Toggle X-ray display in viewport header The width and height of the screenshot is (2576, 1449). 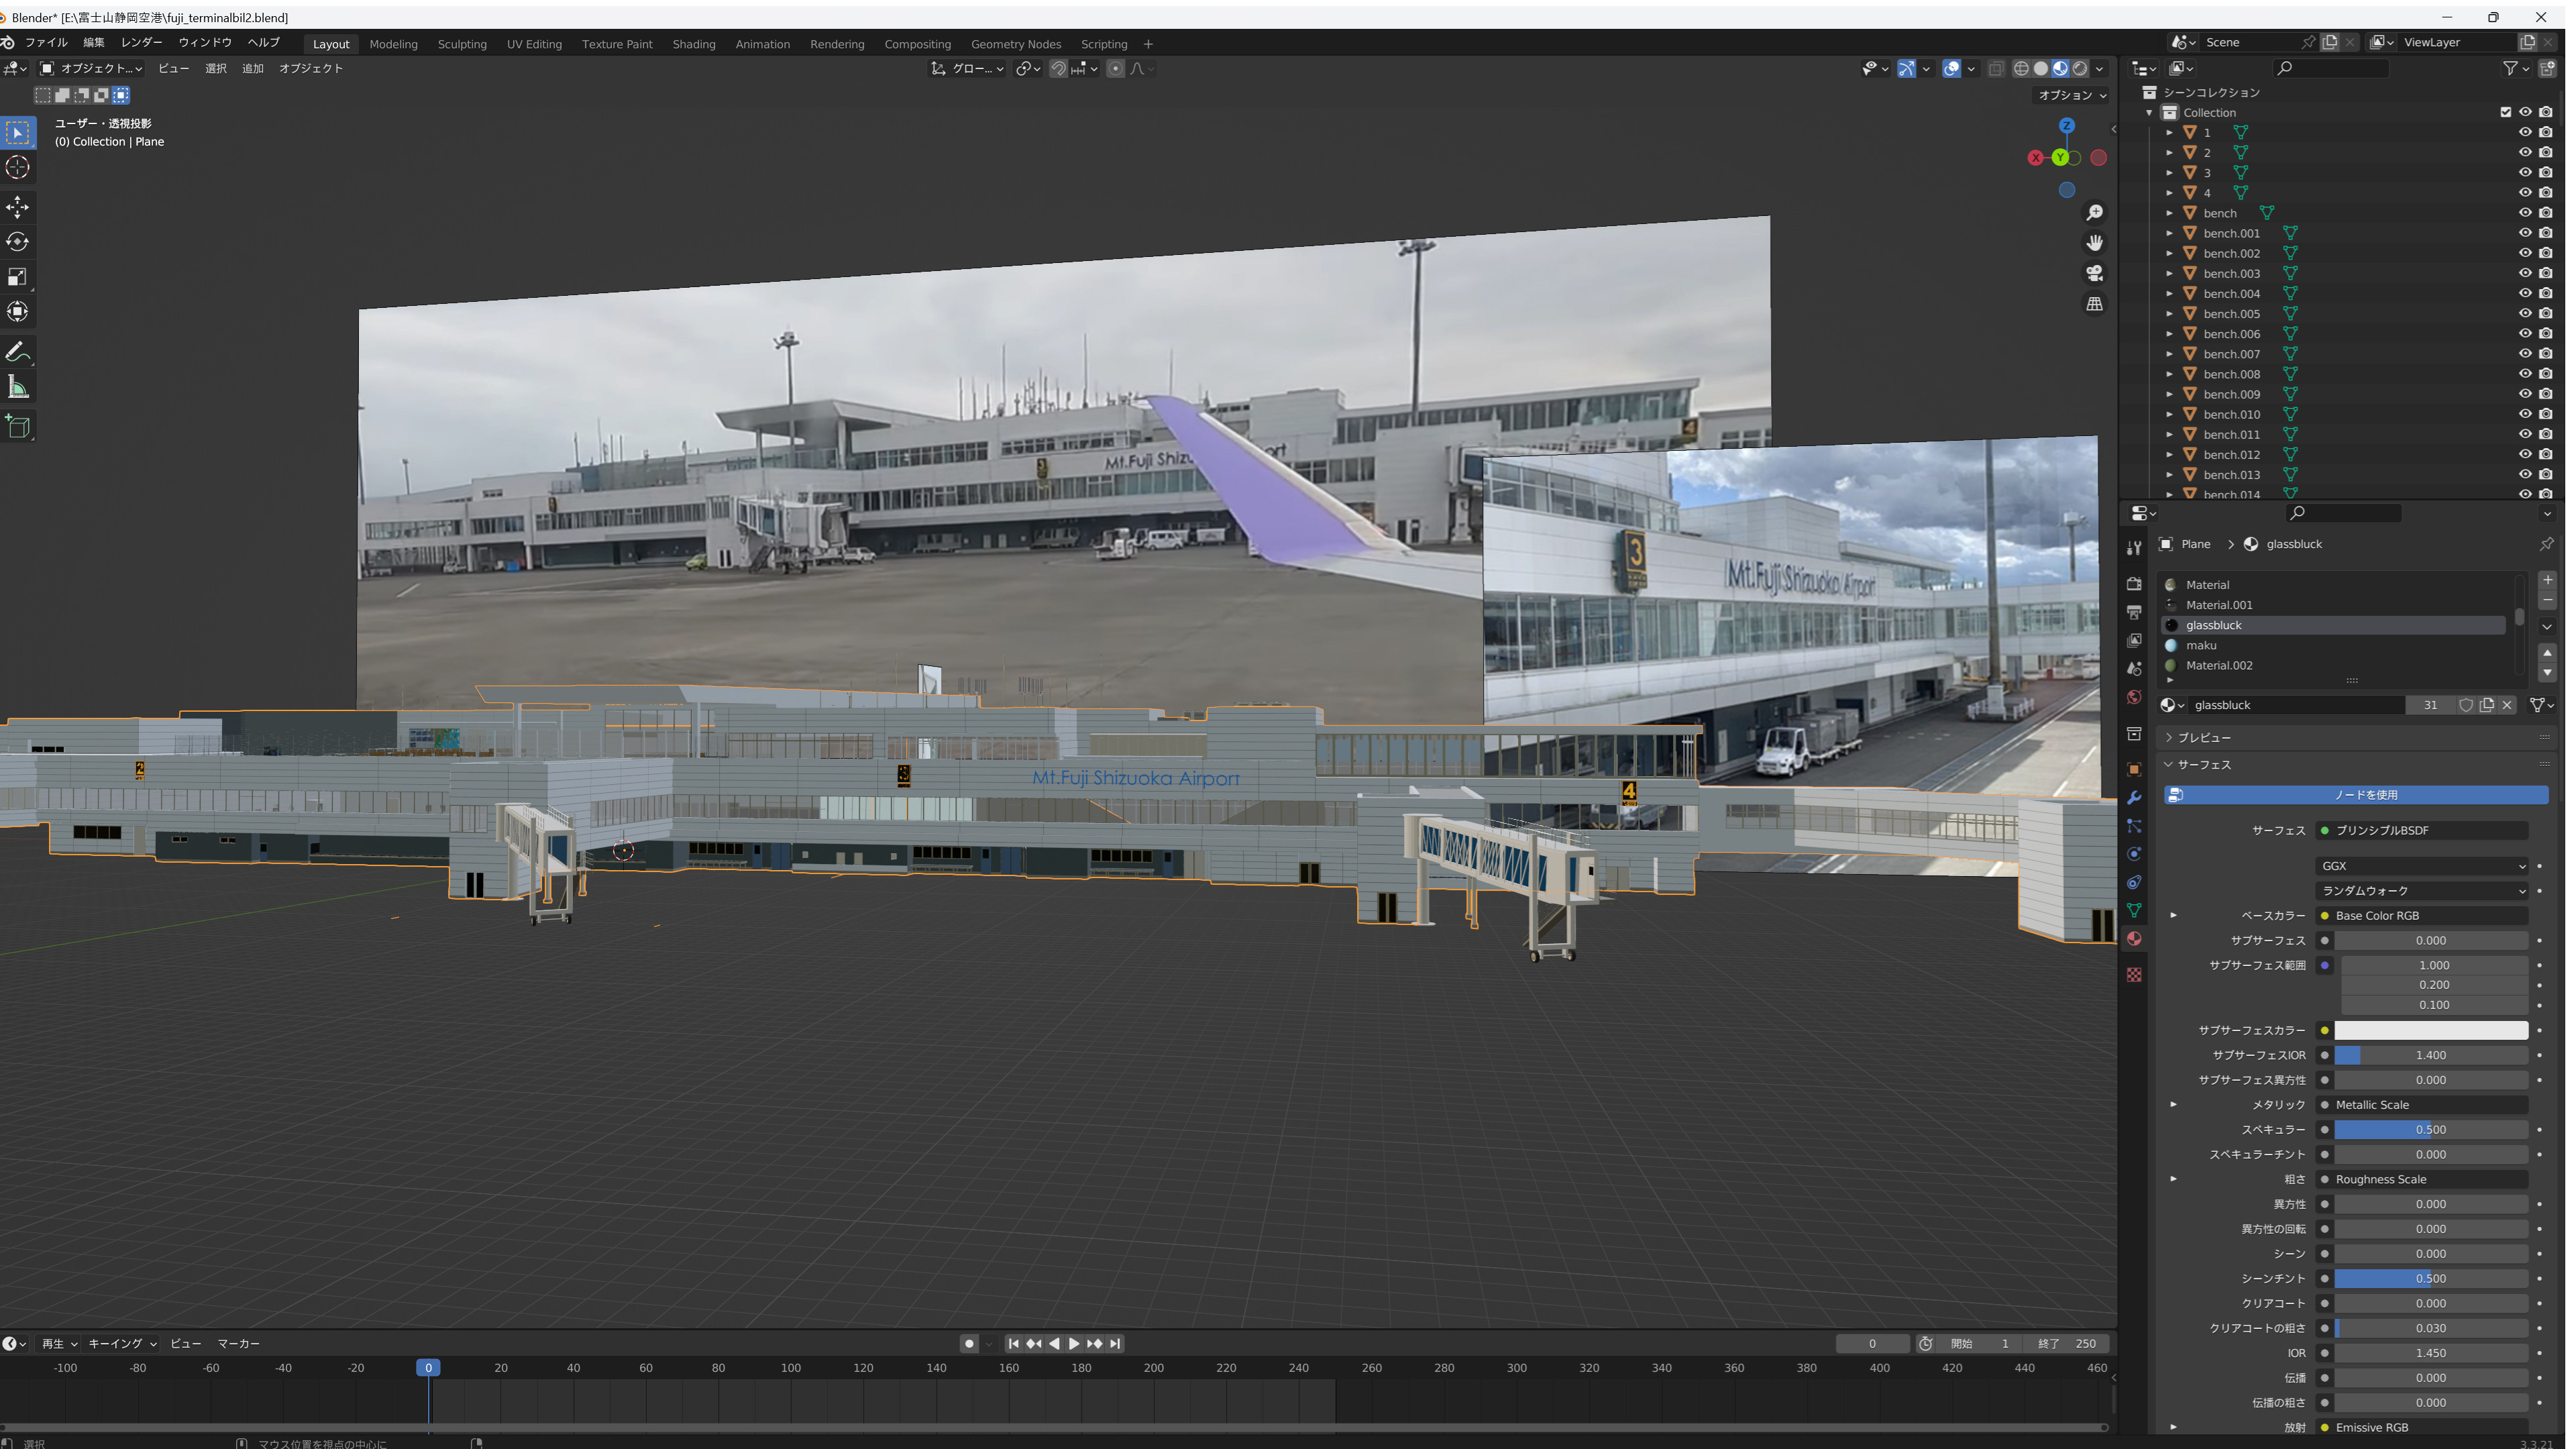pos(1996,69)
